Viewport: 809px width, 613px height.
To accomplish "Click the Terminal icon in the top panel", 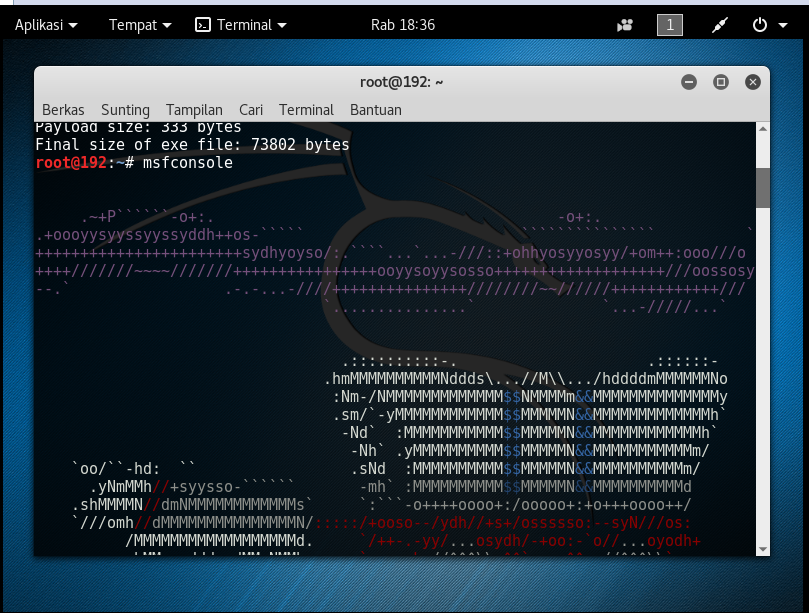I will (202, 24).
